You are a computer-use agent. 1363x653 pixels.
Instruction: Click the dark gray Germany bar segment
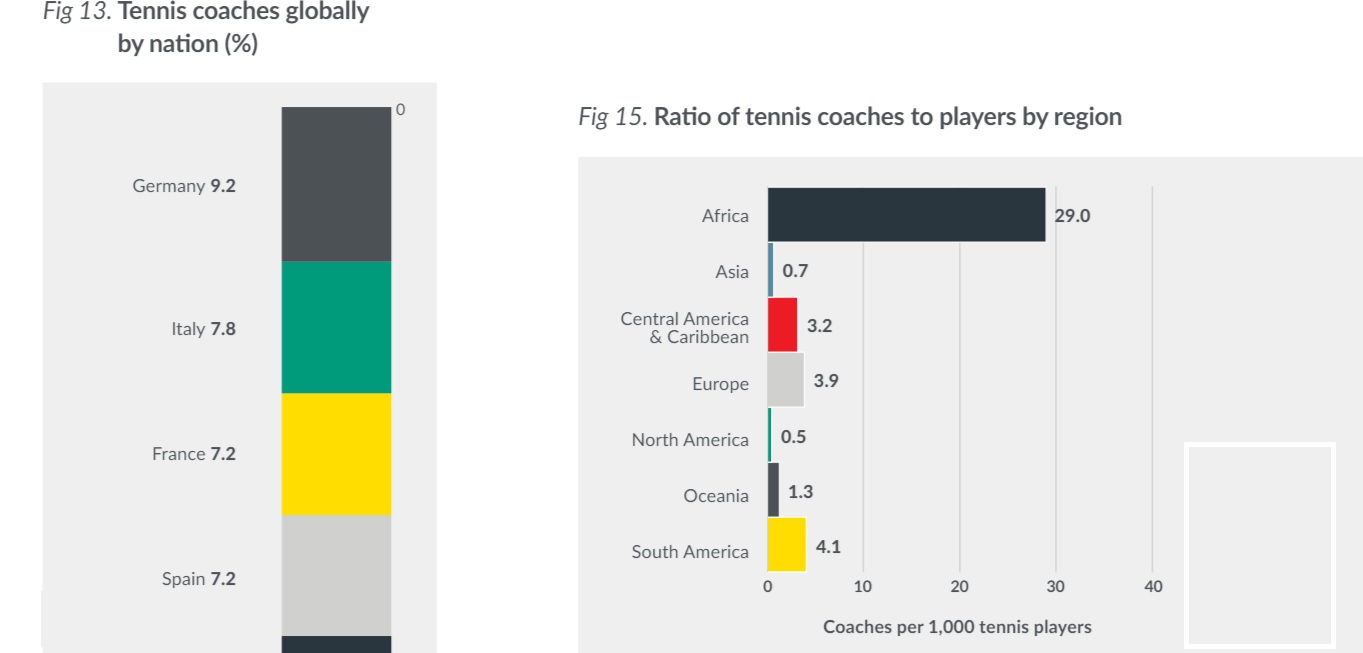tap(336, 184)
